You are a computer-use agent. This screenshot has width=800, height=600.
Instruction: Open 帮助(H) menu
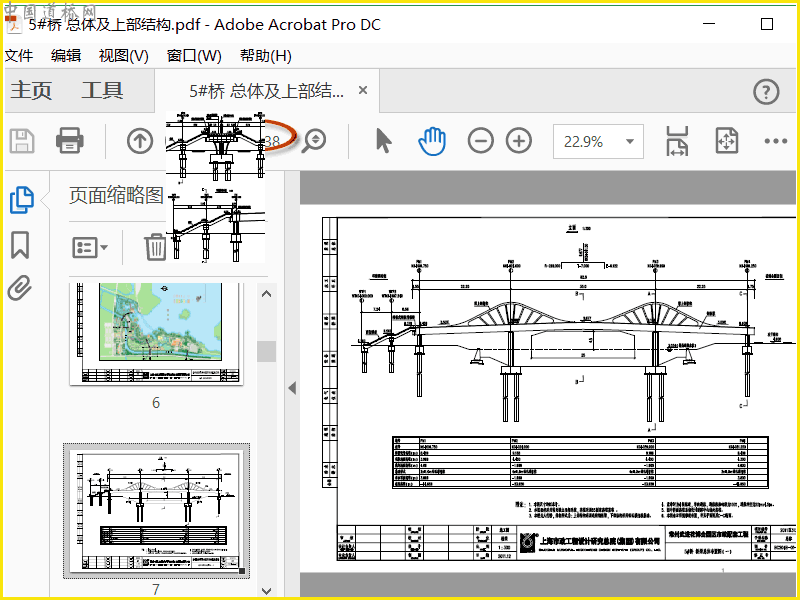(266, 56)
